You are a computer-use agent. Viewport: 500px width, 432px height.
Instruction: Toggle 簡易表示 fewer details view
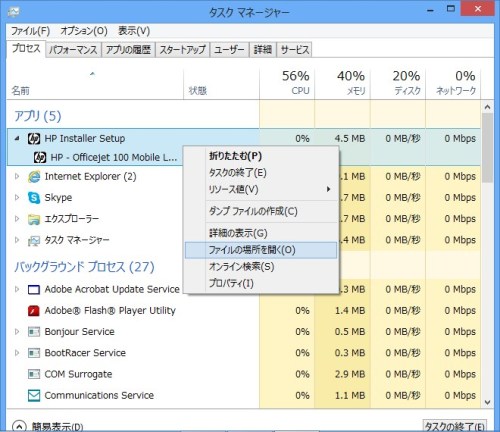click(x=47, y=427)
